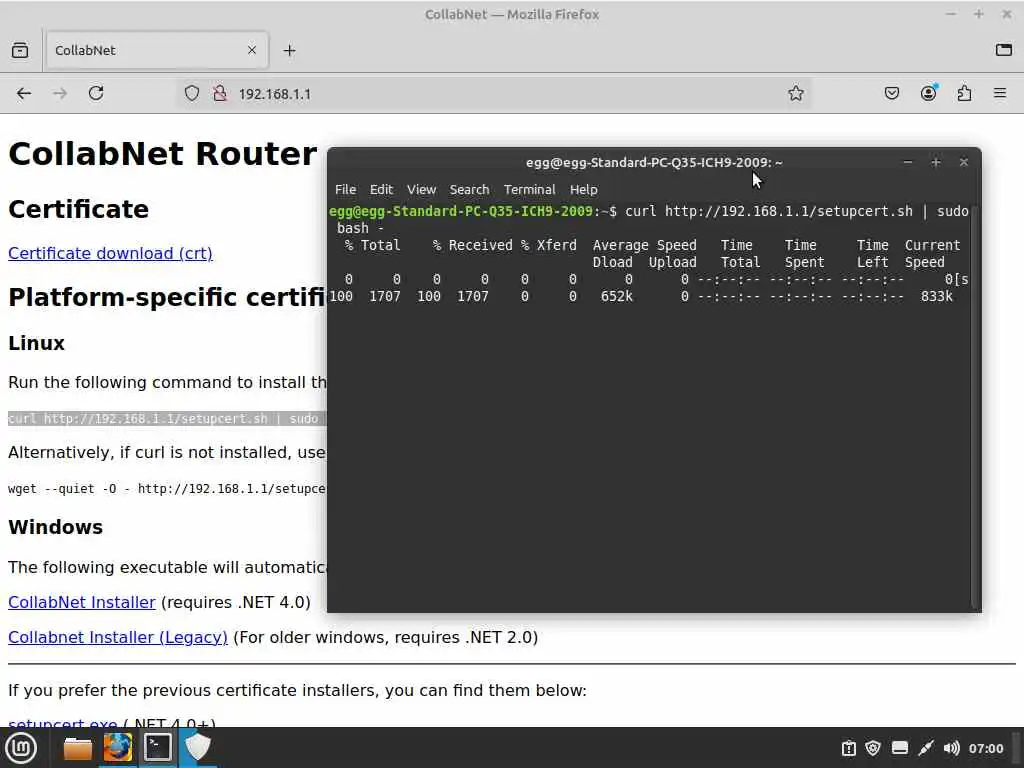Close the terminal window
The image size is (1024, 768).
click(964, 162)
